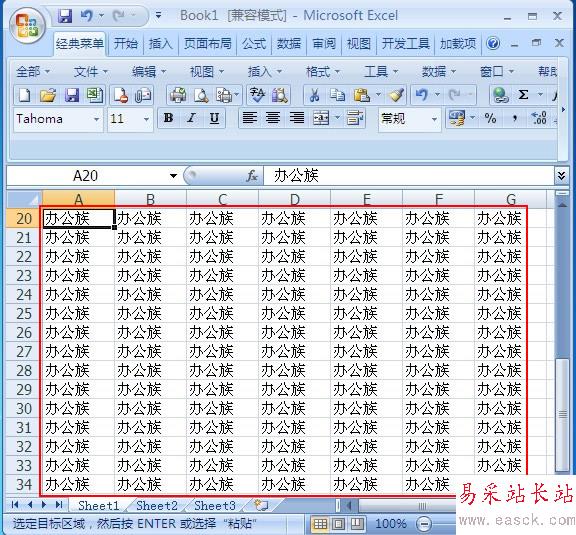Viewport: 576px width, 535px height.
Task: Click the Office button orb
Action: click(x=27, y=25)
